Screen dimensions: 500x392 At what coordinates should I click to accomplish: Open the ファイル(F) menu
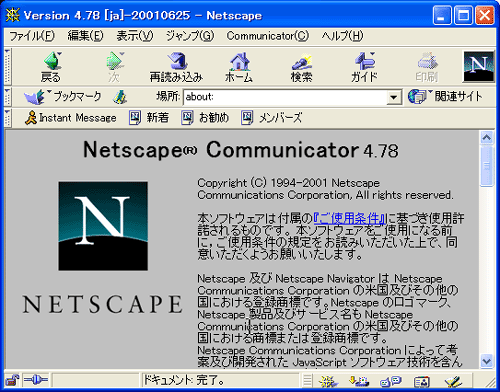32,36
